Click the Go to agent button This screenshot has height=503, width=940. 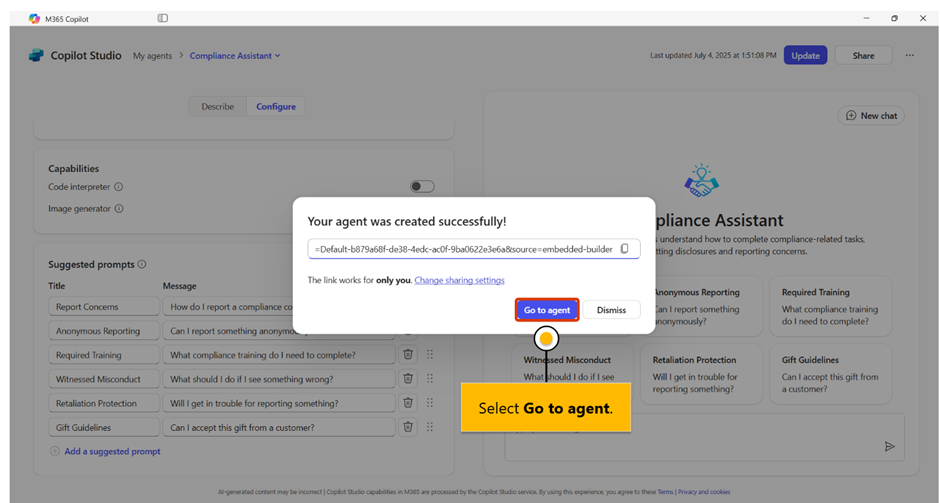point(547,310)
